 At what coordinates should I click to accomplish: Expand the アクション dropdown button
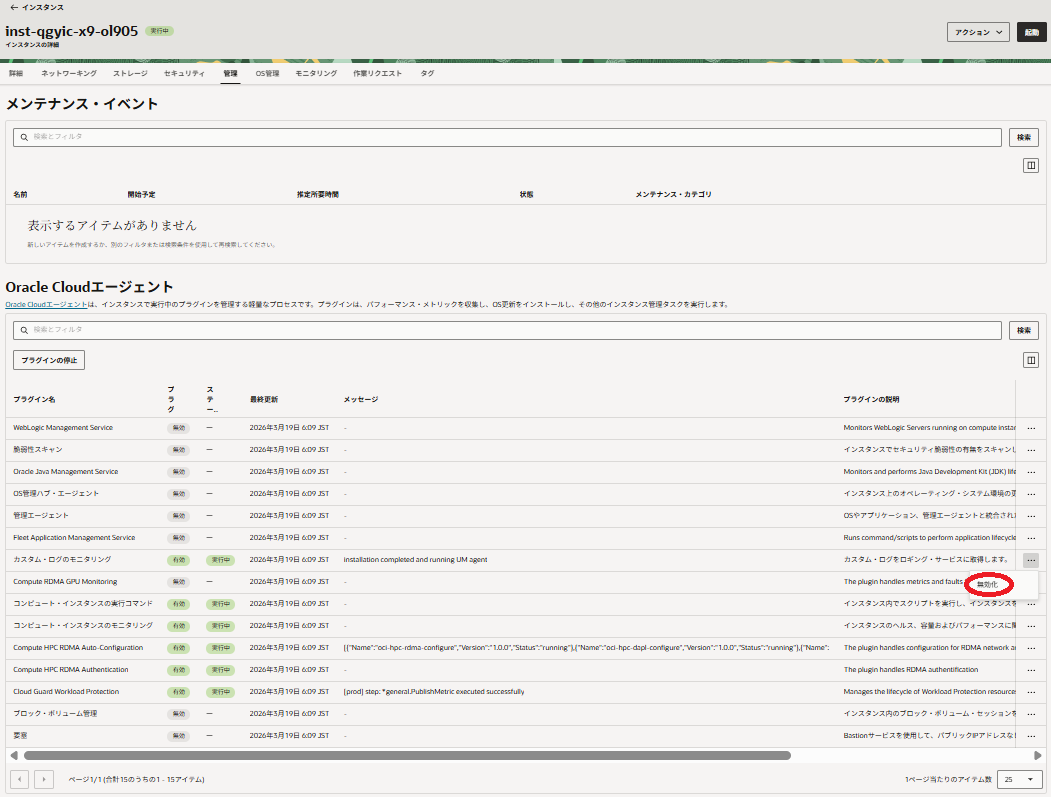click(x=978, y=32)
